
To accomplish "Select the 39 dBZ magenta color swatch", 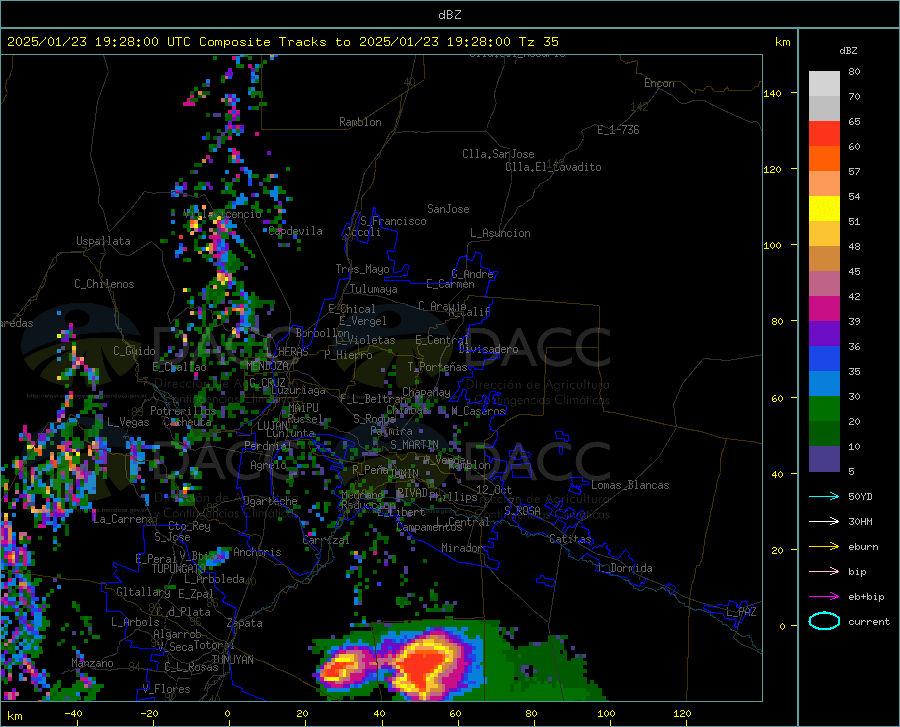I will (824, 309).
